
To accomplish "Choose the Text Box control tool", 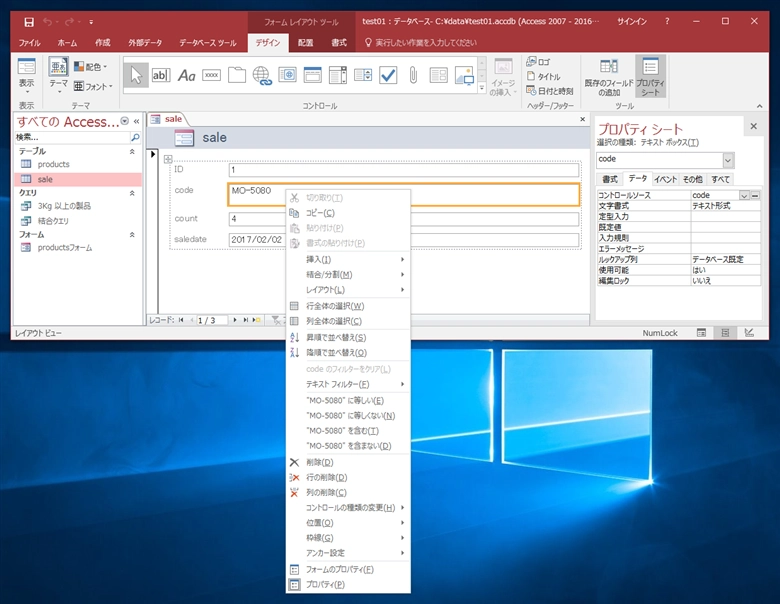I will point(161,76).
